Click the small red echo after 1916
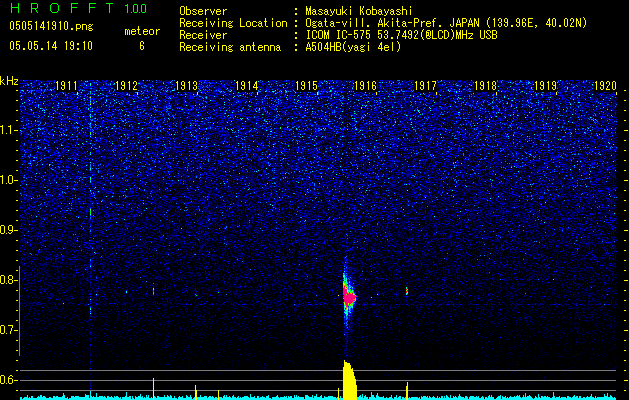 407,291
